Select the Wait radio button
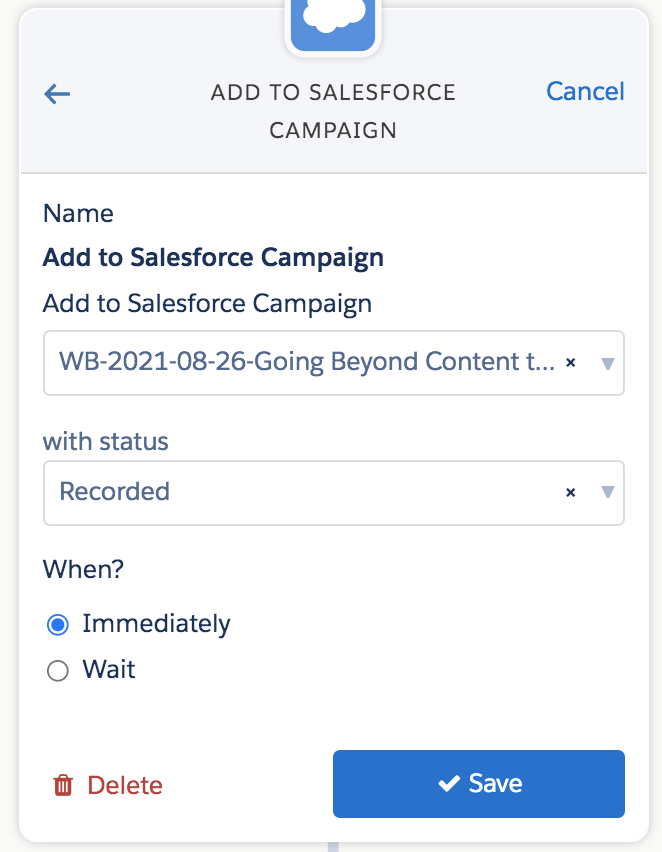The image size is (662, 852). (58, 671)
